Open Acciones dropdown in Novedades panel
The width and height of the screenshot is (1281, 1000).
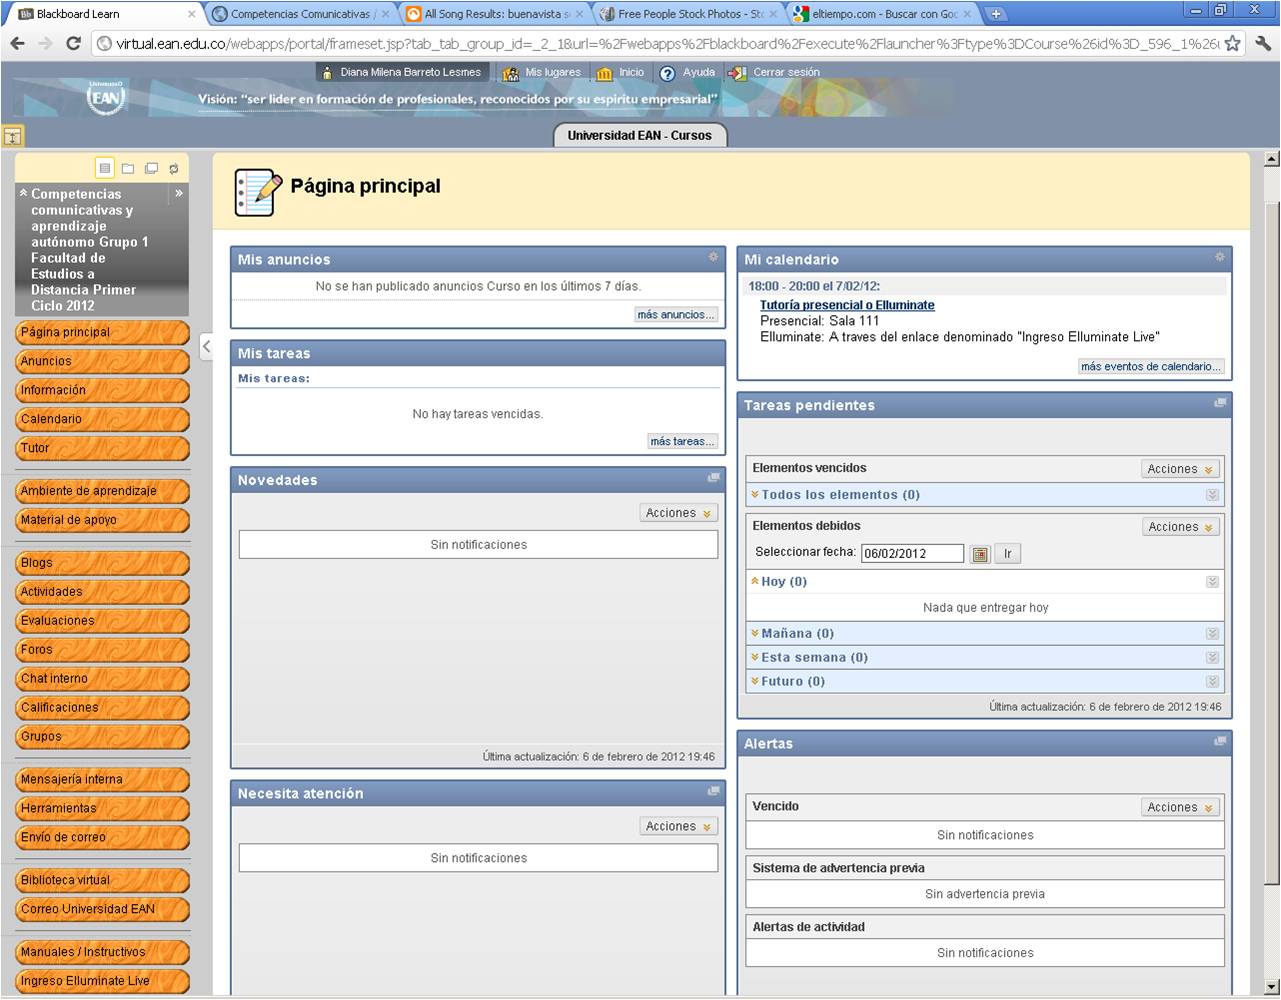coord(678,513)
